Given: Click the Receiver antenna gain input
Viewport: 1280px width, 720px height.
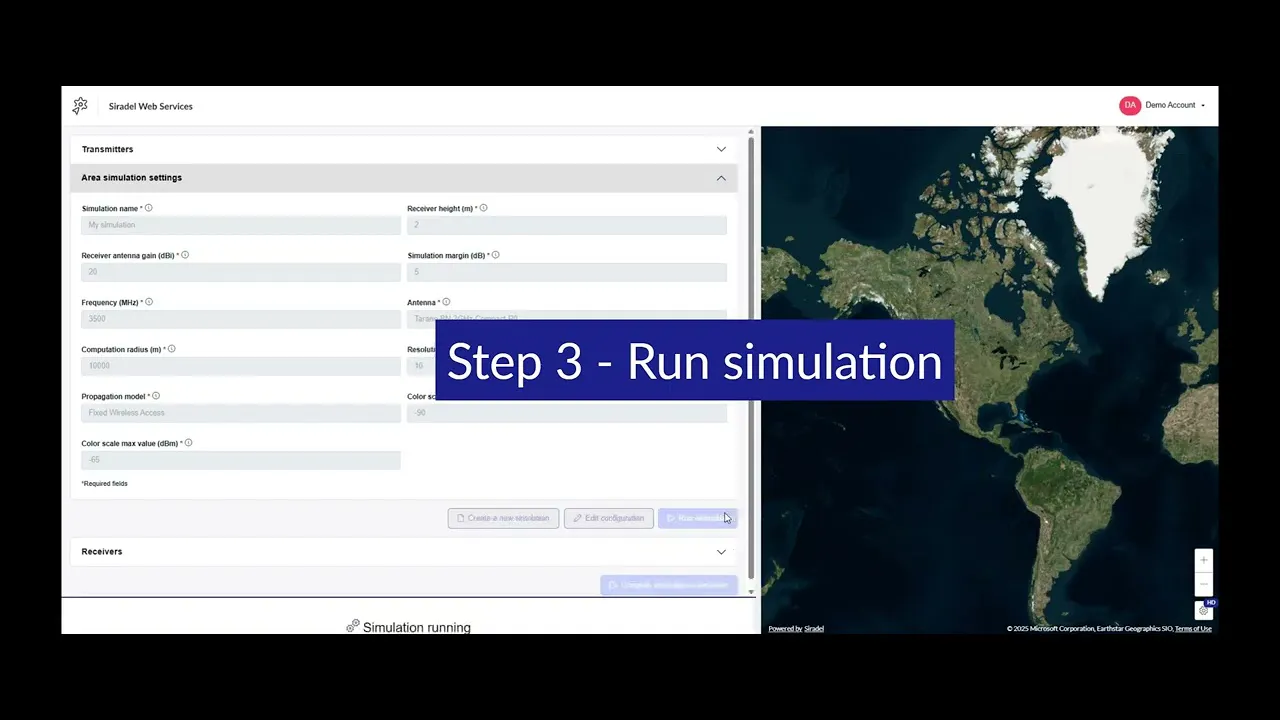Looking at the screenshot, I should click(241, 272).
